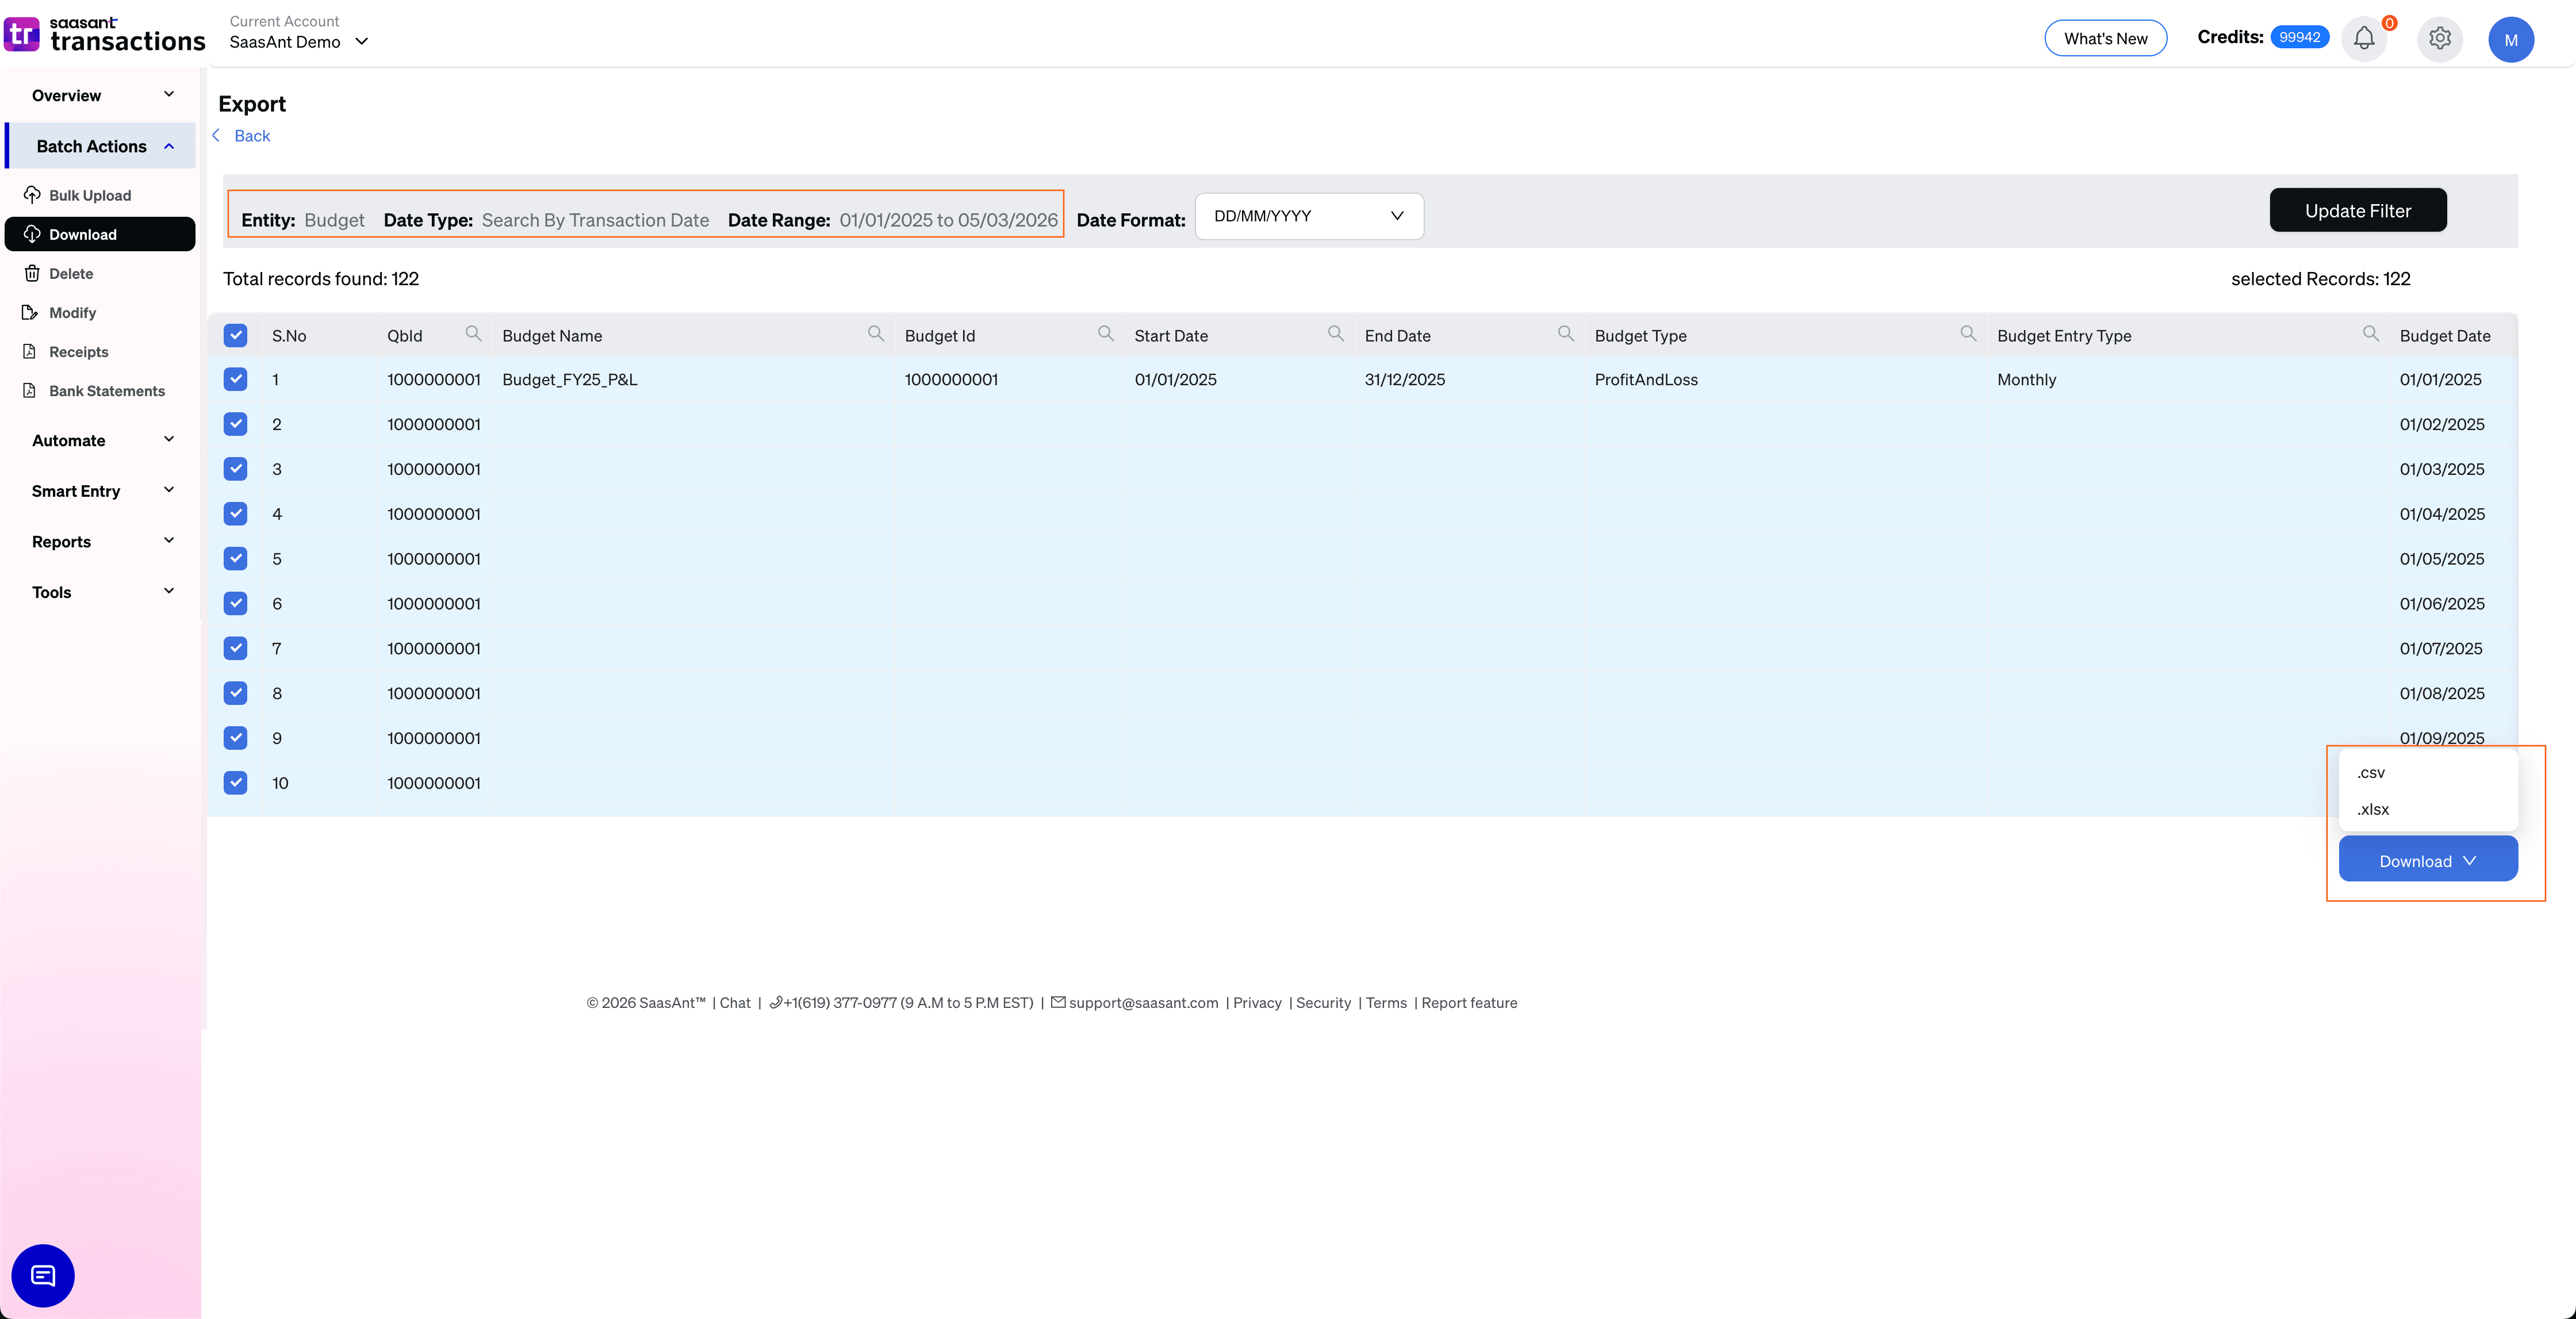The image size is (2576, 1319).
Task: Search within the Budget Name column
Action: [x=875, y=334]
